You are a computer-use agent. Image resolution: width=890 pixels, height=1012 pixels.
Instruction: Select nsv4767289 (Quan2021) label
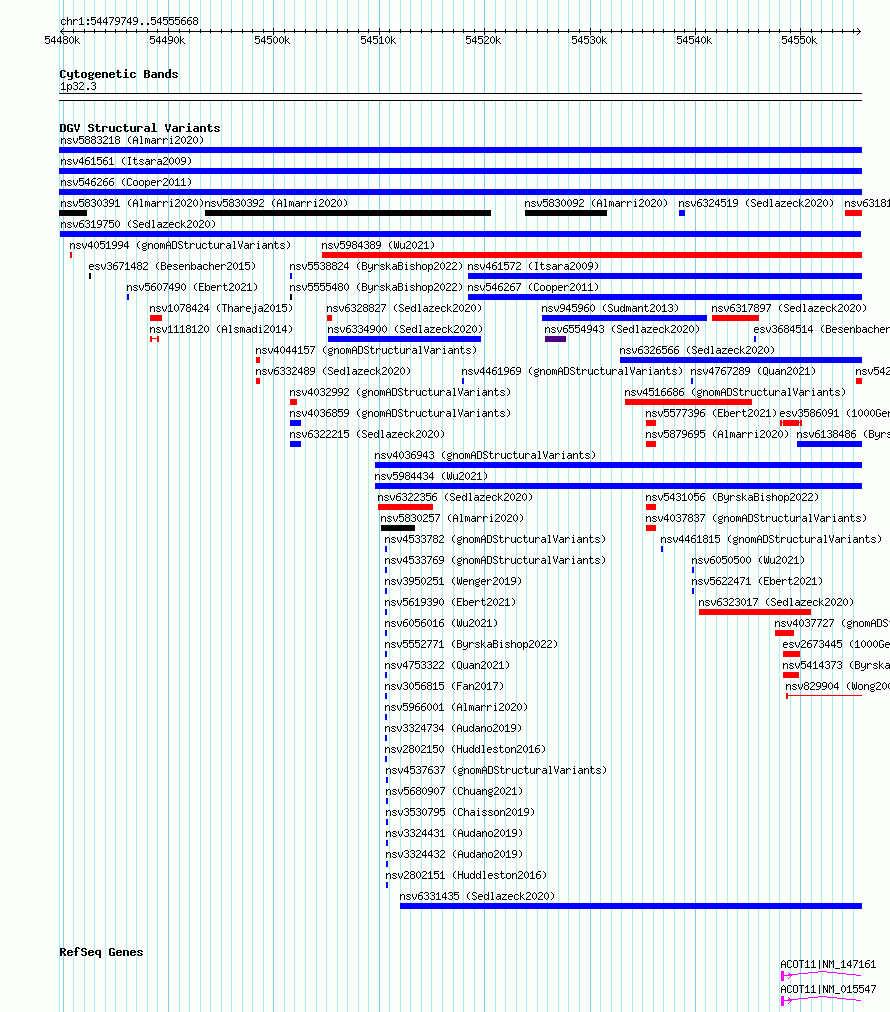[753, 371]
